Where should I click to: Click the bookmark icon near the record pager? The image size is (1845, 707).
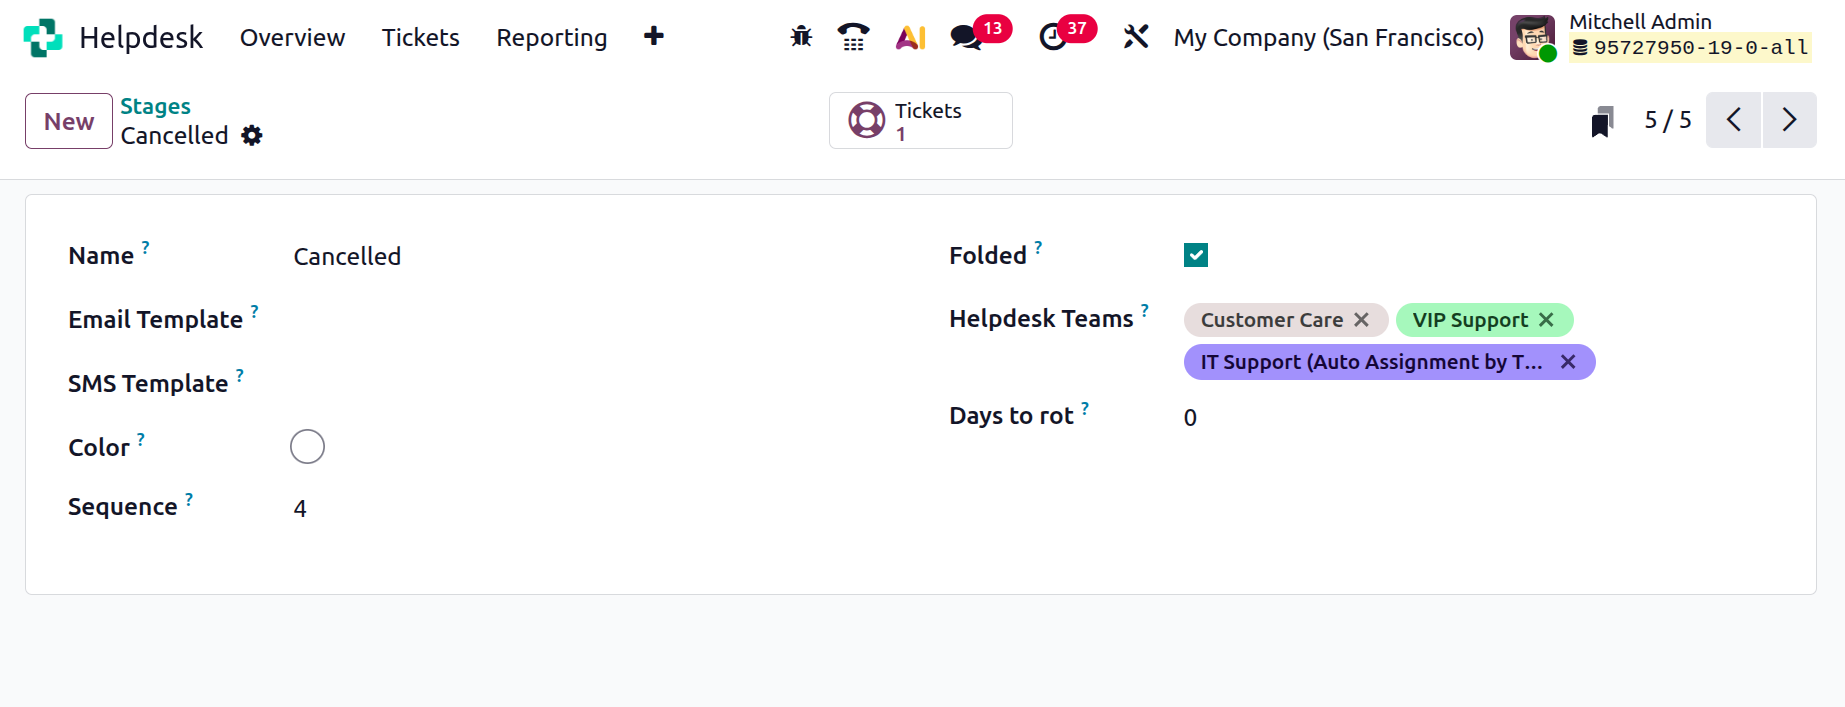click(1602, 119)
